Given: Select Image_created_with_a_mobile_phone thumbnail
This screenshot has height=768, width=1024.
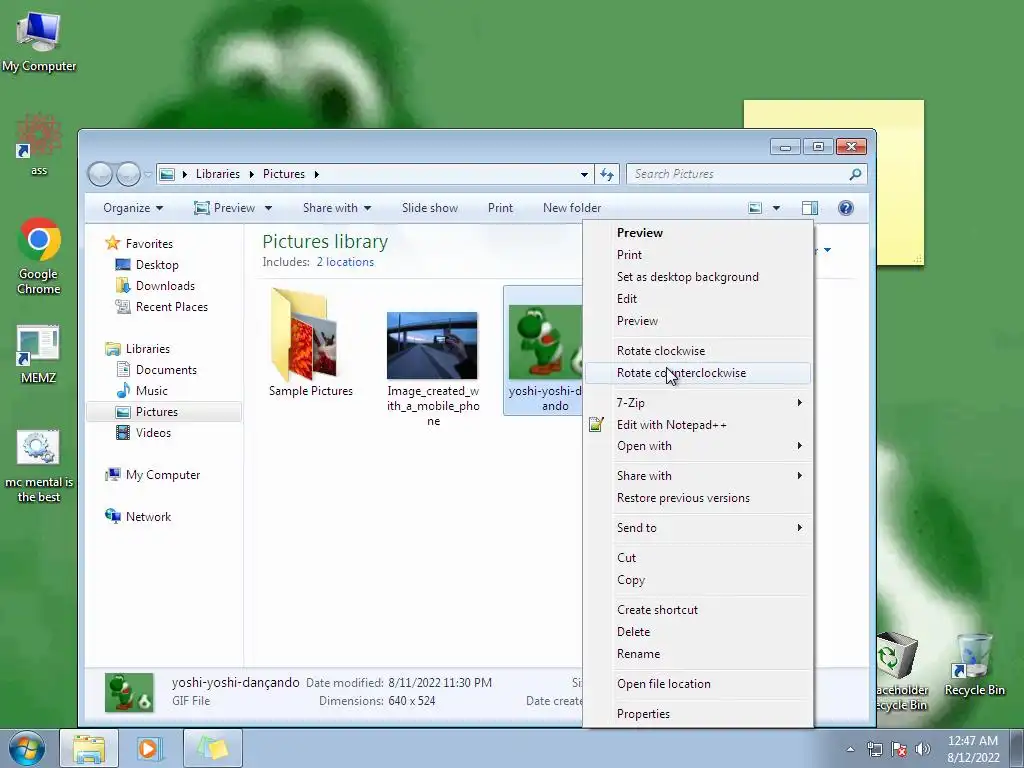Looking at the screenshot, I should click(x=433, y=368).
